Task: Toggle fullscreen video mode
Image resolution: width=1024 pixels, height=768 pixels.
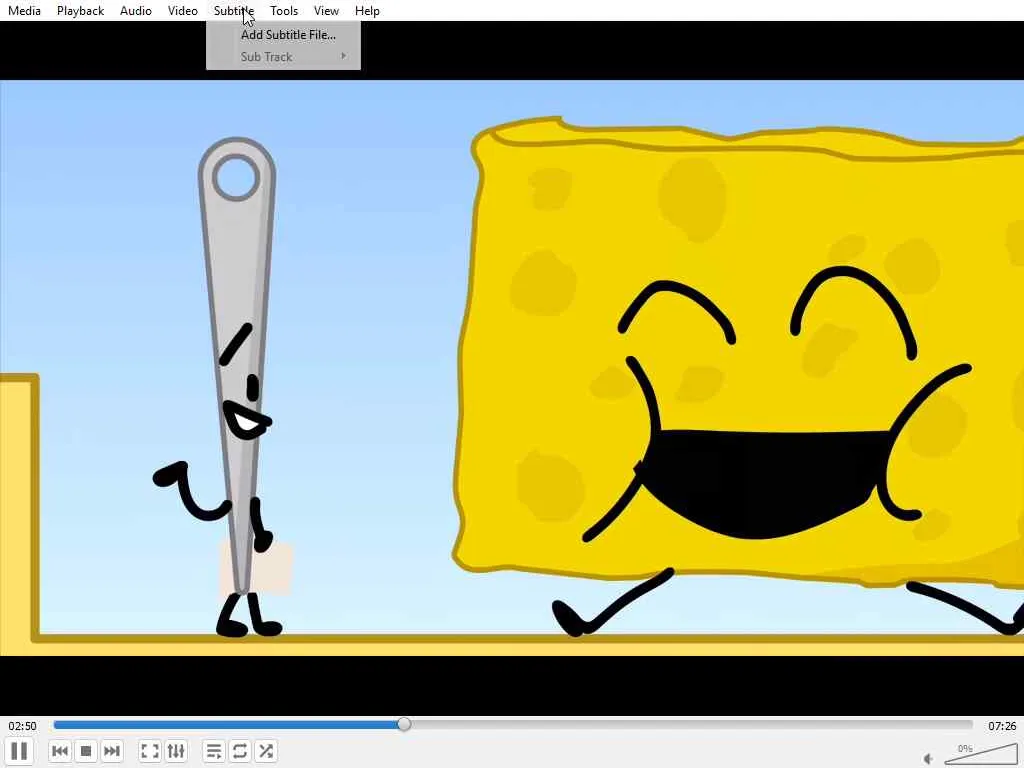Action: [x=150, y=751]
